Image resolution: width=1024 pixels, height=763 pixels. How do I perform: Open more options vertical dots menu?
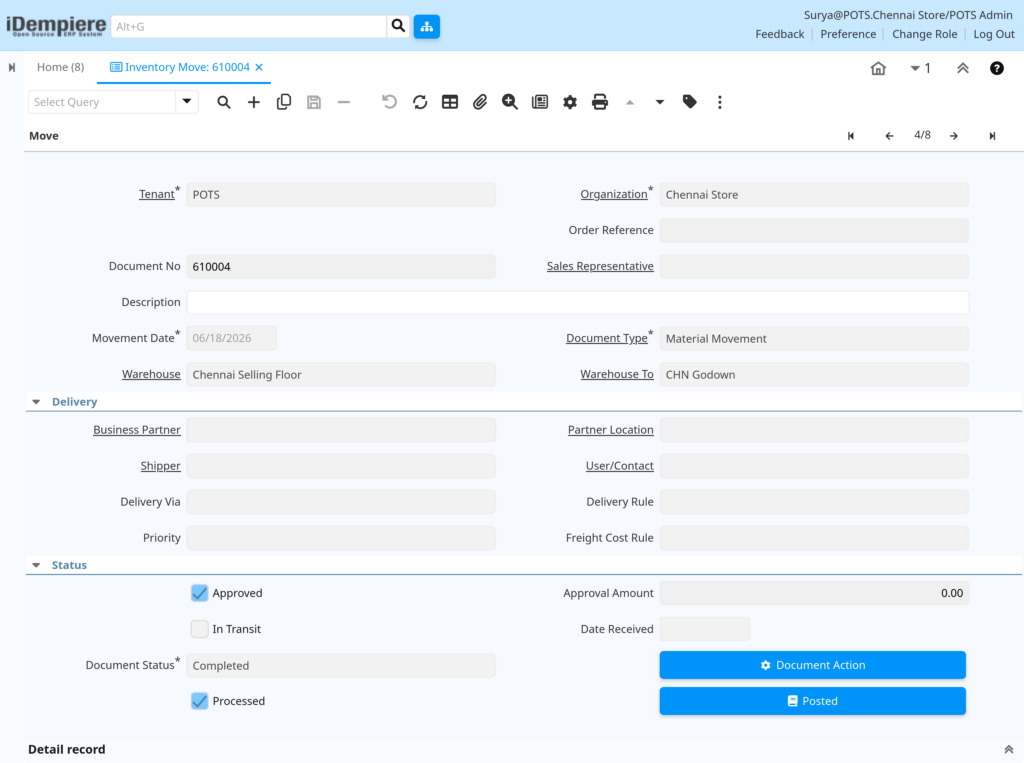[720, 102]
